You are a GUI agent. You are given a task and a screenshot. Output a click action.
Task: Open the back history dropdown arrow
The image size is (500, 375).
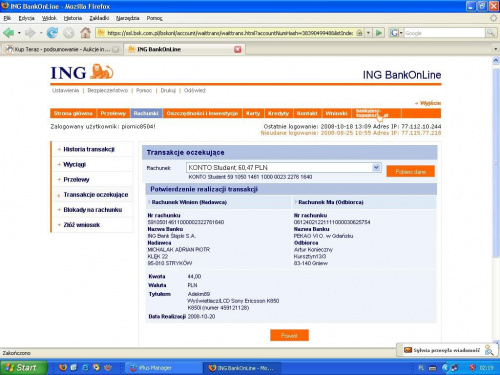click(19, 33)
